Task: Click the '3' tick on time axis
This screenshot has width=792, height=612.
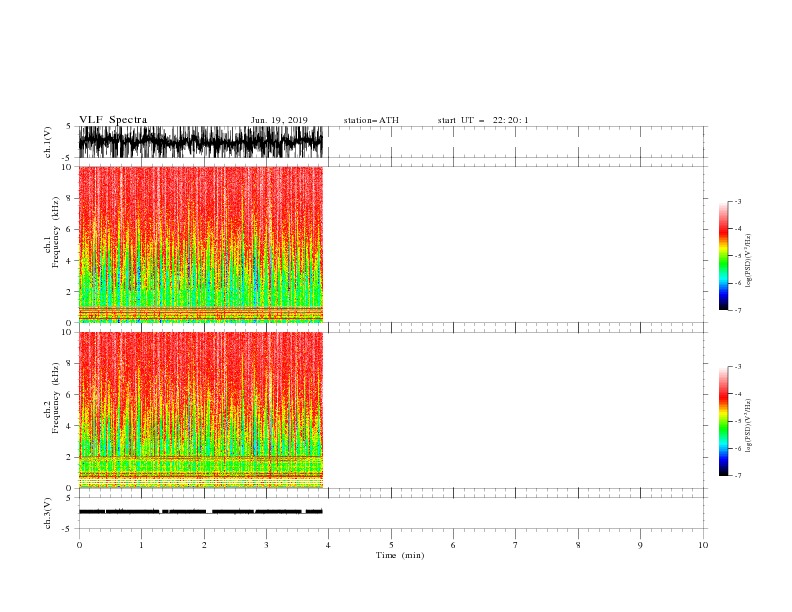Action: pyautogui.click(x=266, y=545)
